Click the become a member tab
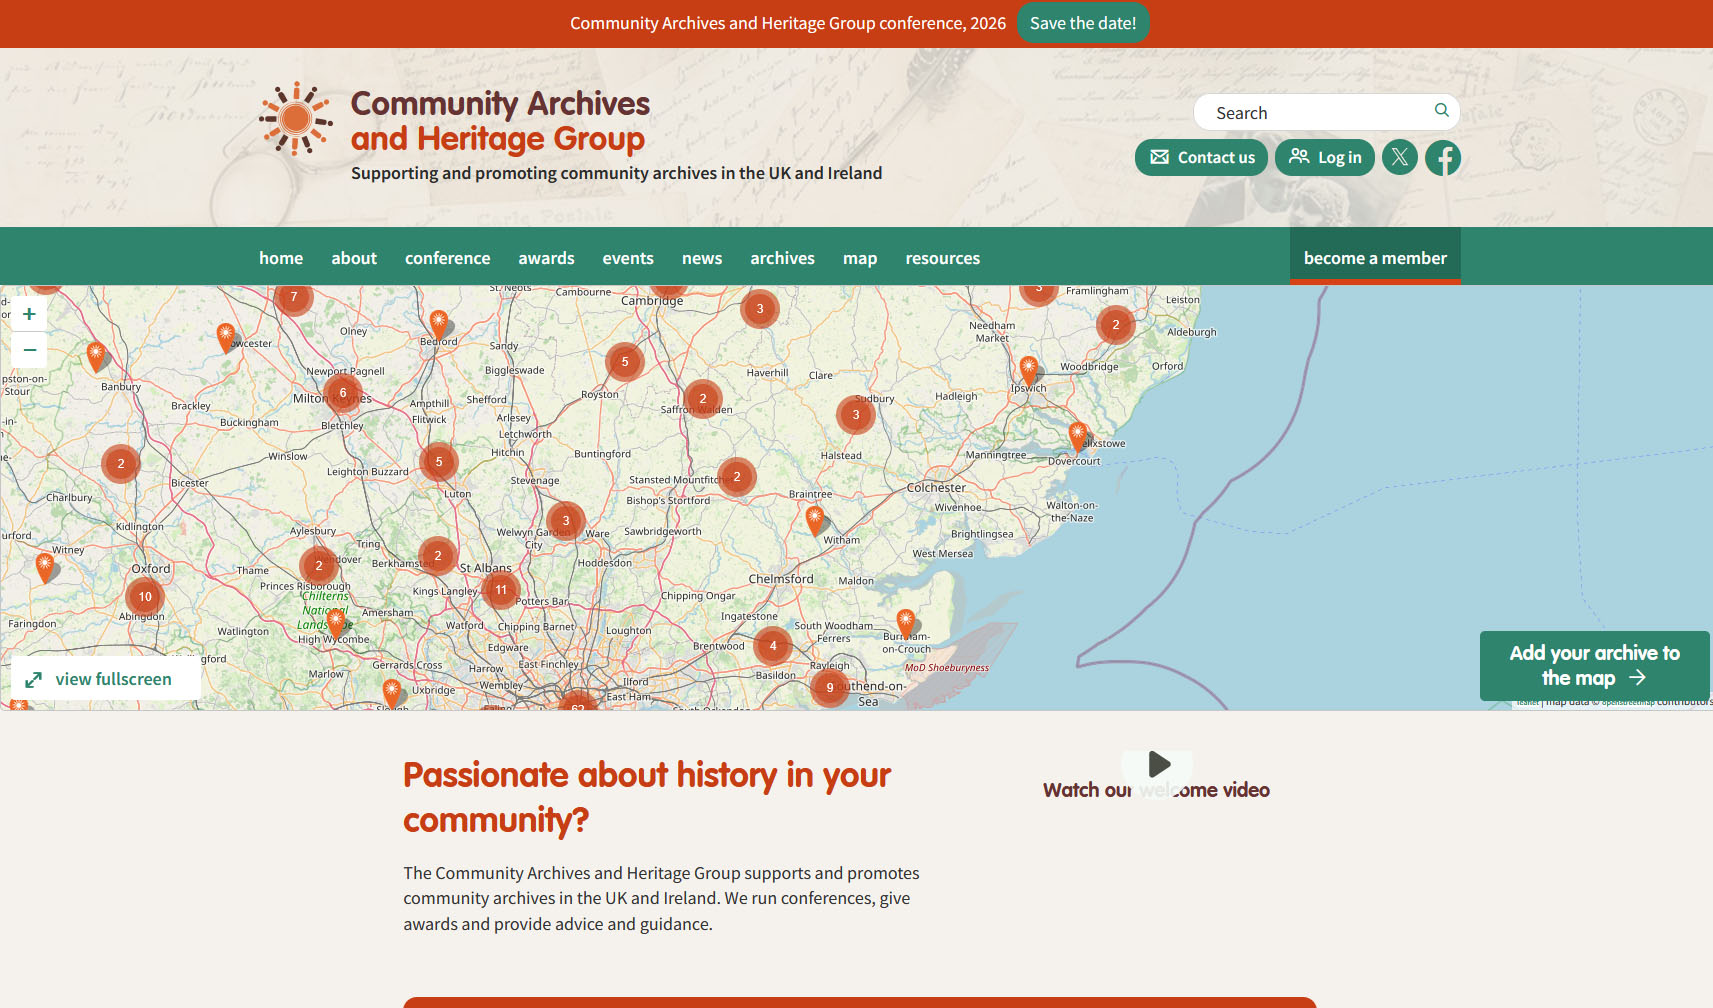This screenshot has height=1008, width=1713. tap(1375, 257)
